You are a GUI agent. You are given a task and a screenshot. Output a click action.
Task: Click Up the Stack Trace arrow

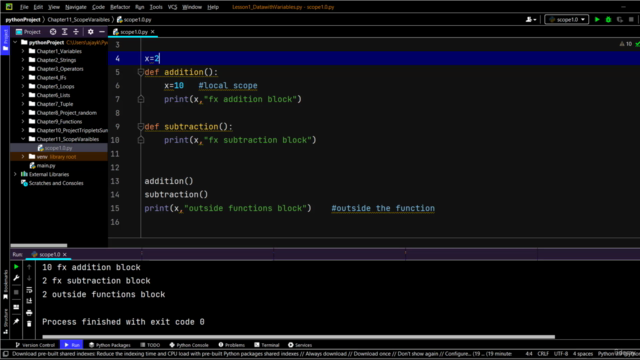[29, 267]
